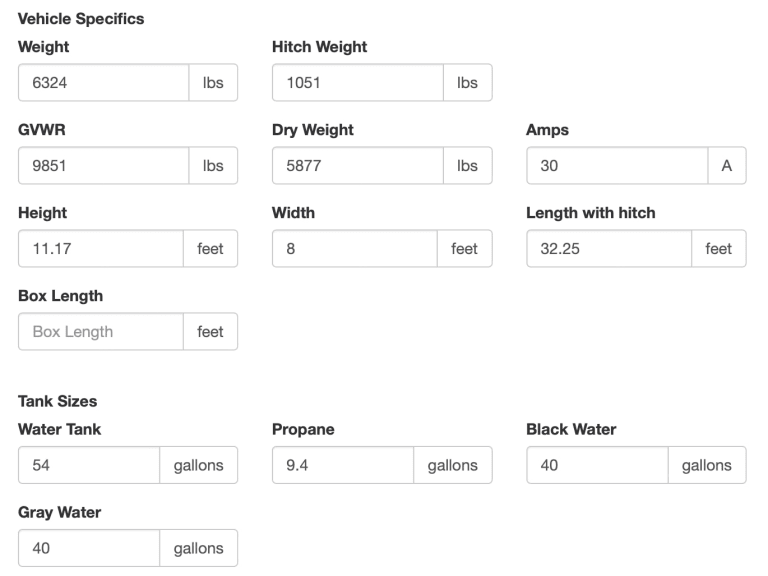Select the Black Water field

[597, 465]
